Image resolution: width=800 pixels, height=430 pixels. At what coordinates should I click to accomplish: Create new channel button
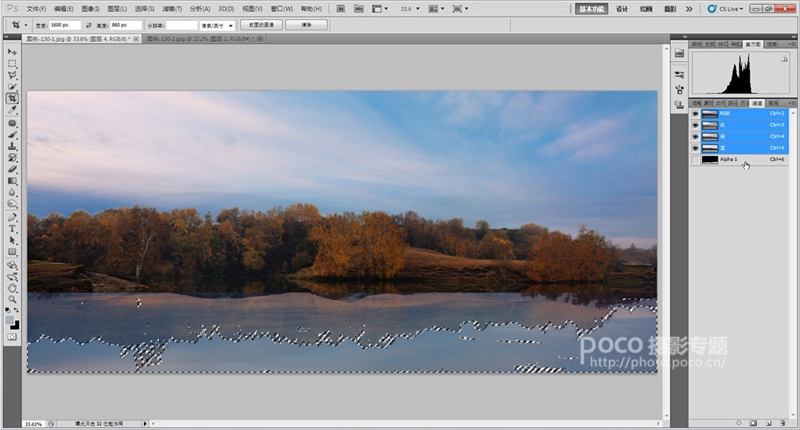coord(768,423)
